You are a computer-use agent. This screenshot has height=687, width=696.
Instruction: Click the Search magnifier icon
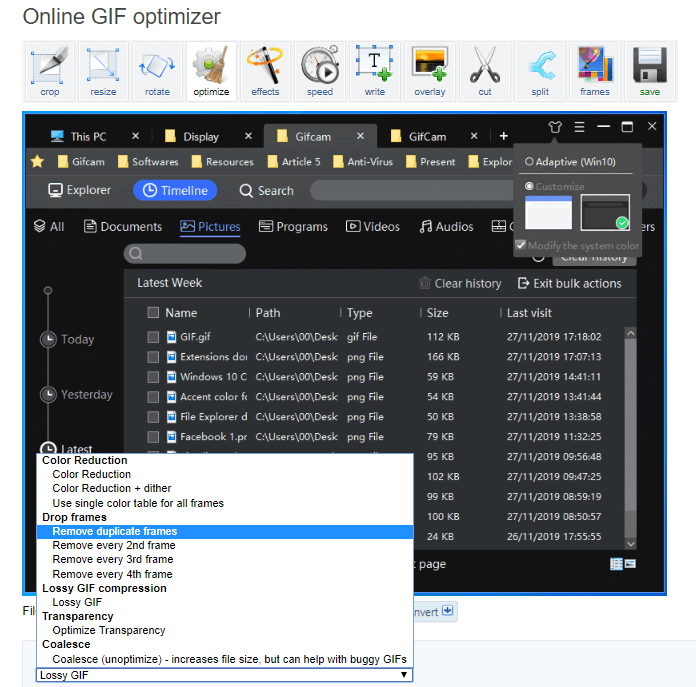246,191
